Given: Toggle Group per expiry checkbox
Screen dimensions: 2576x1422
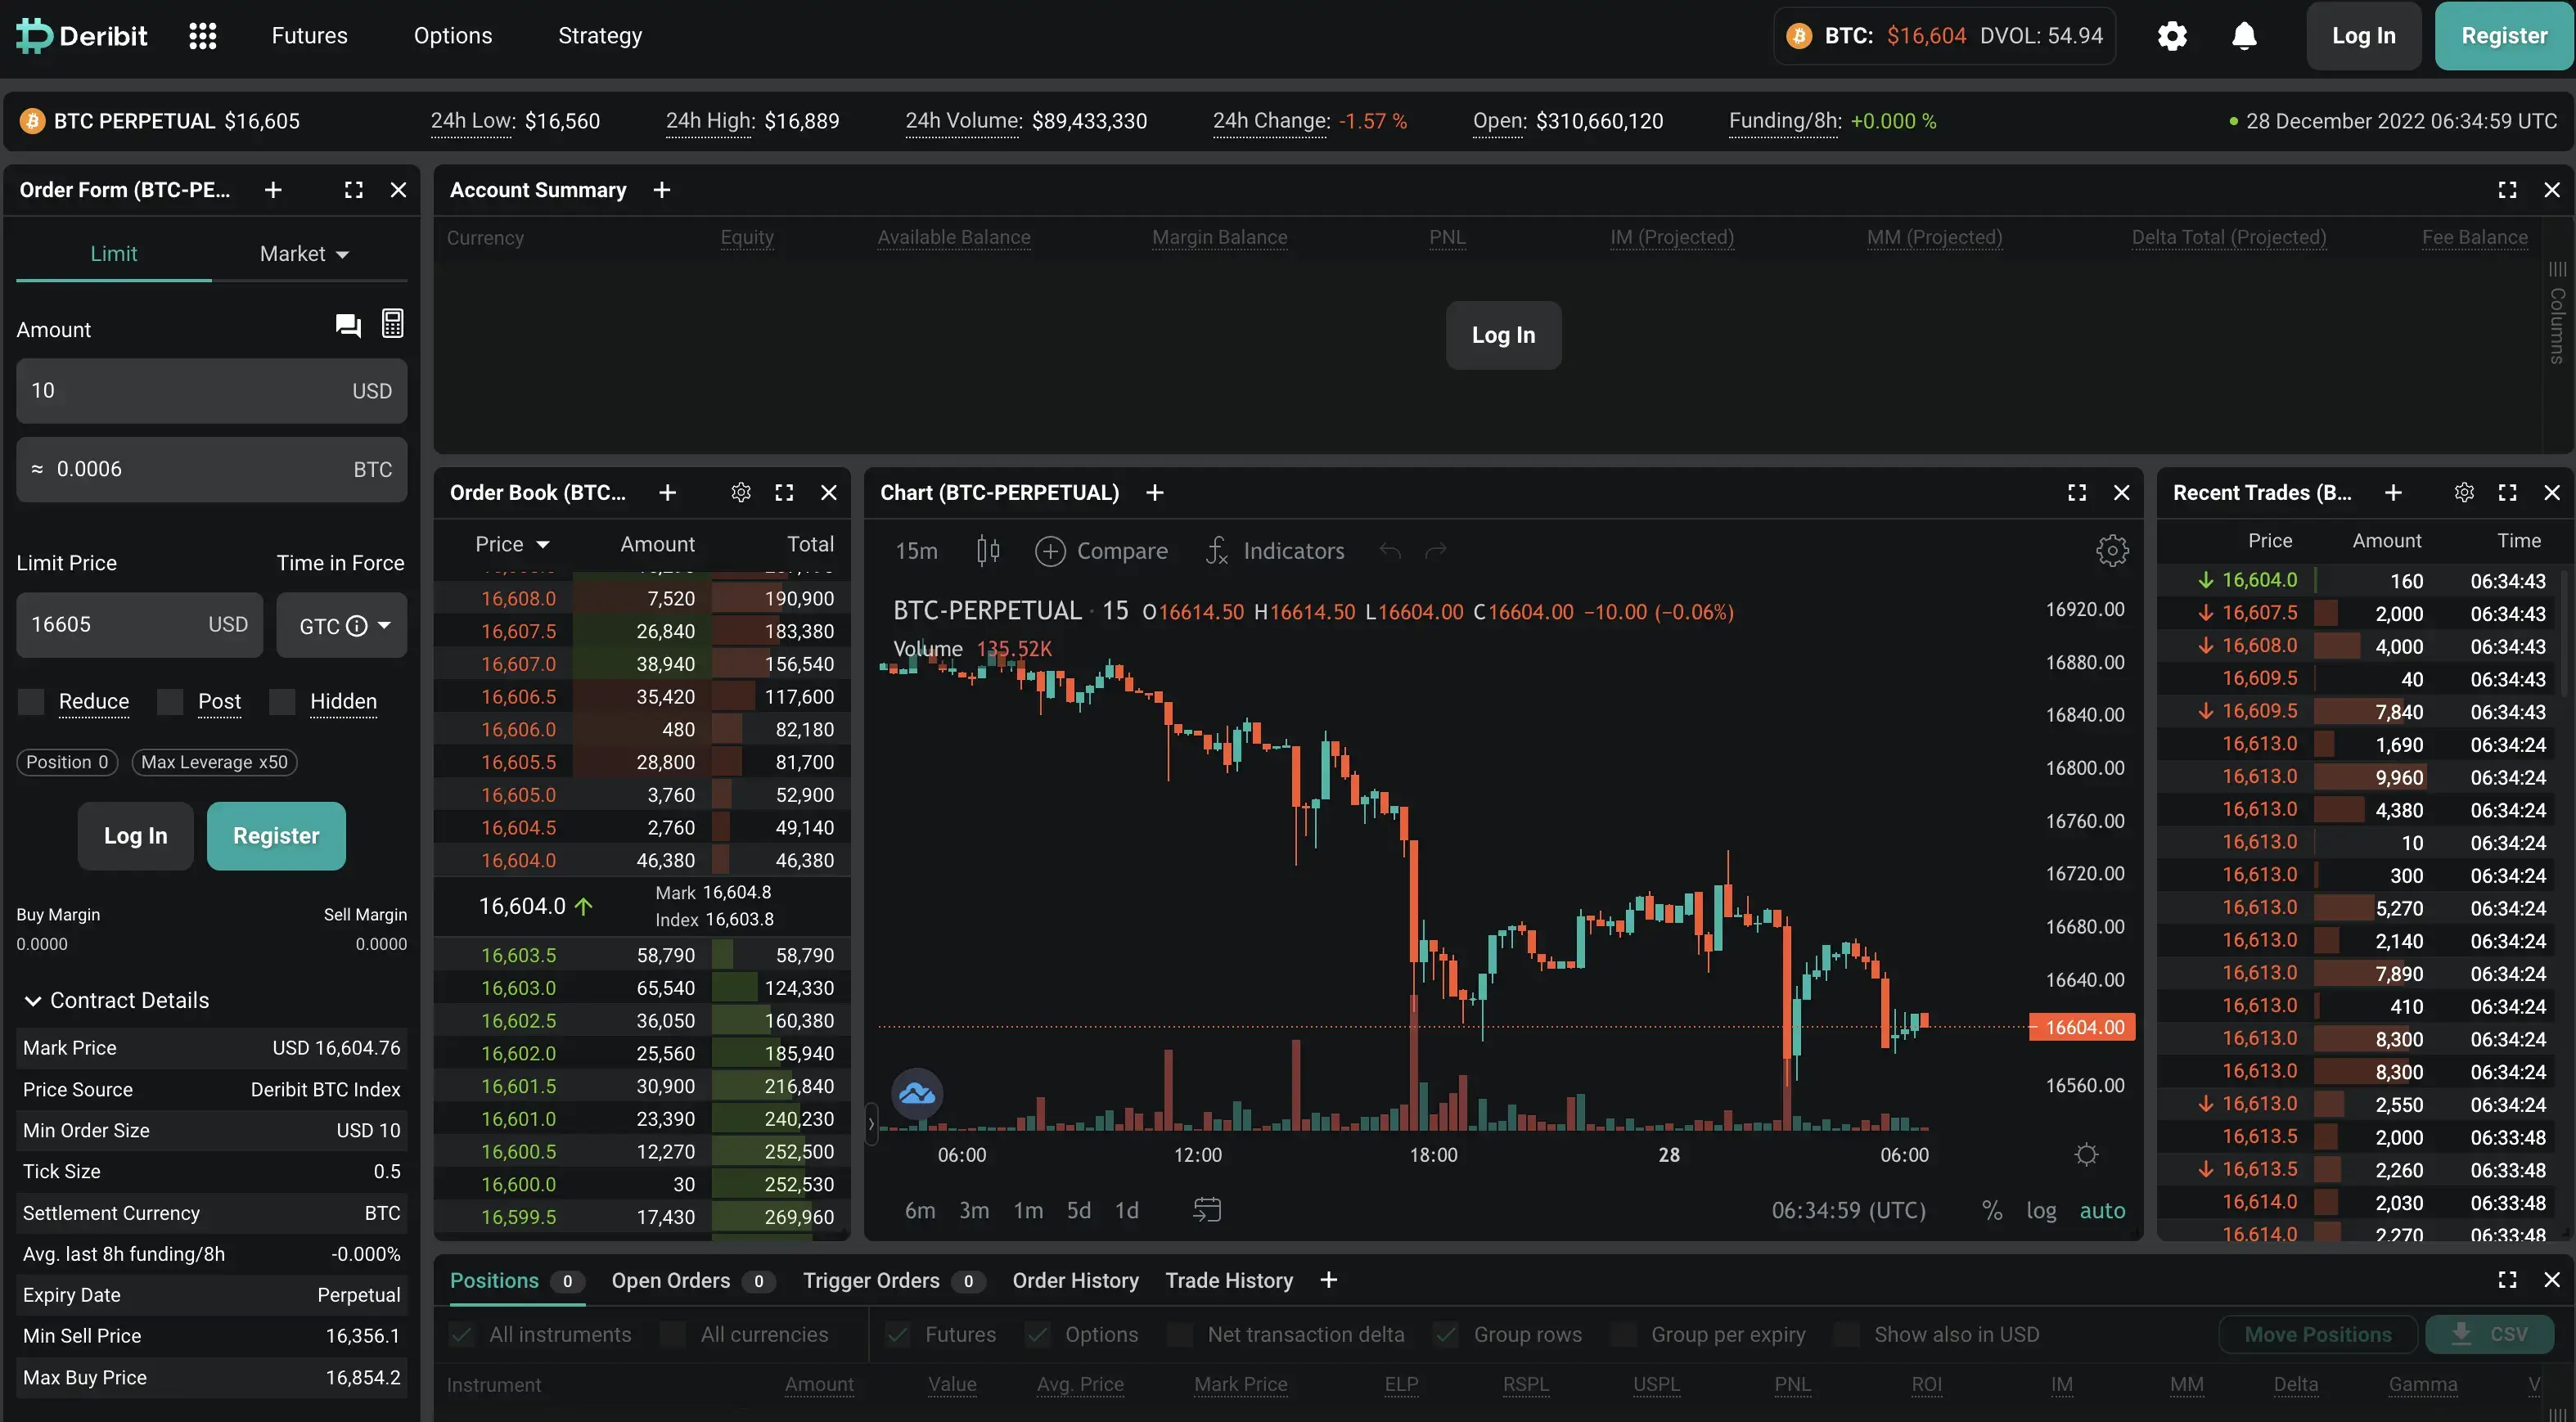Looking at the screenshot, I should point(1624,1334).
